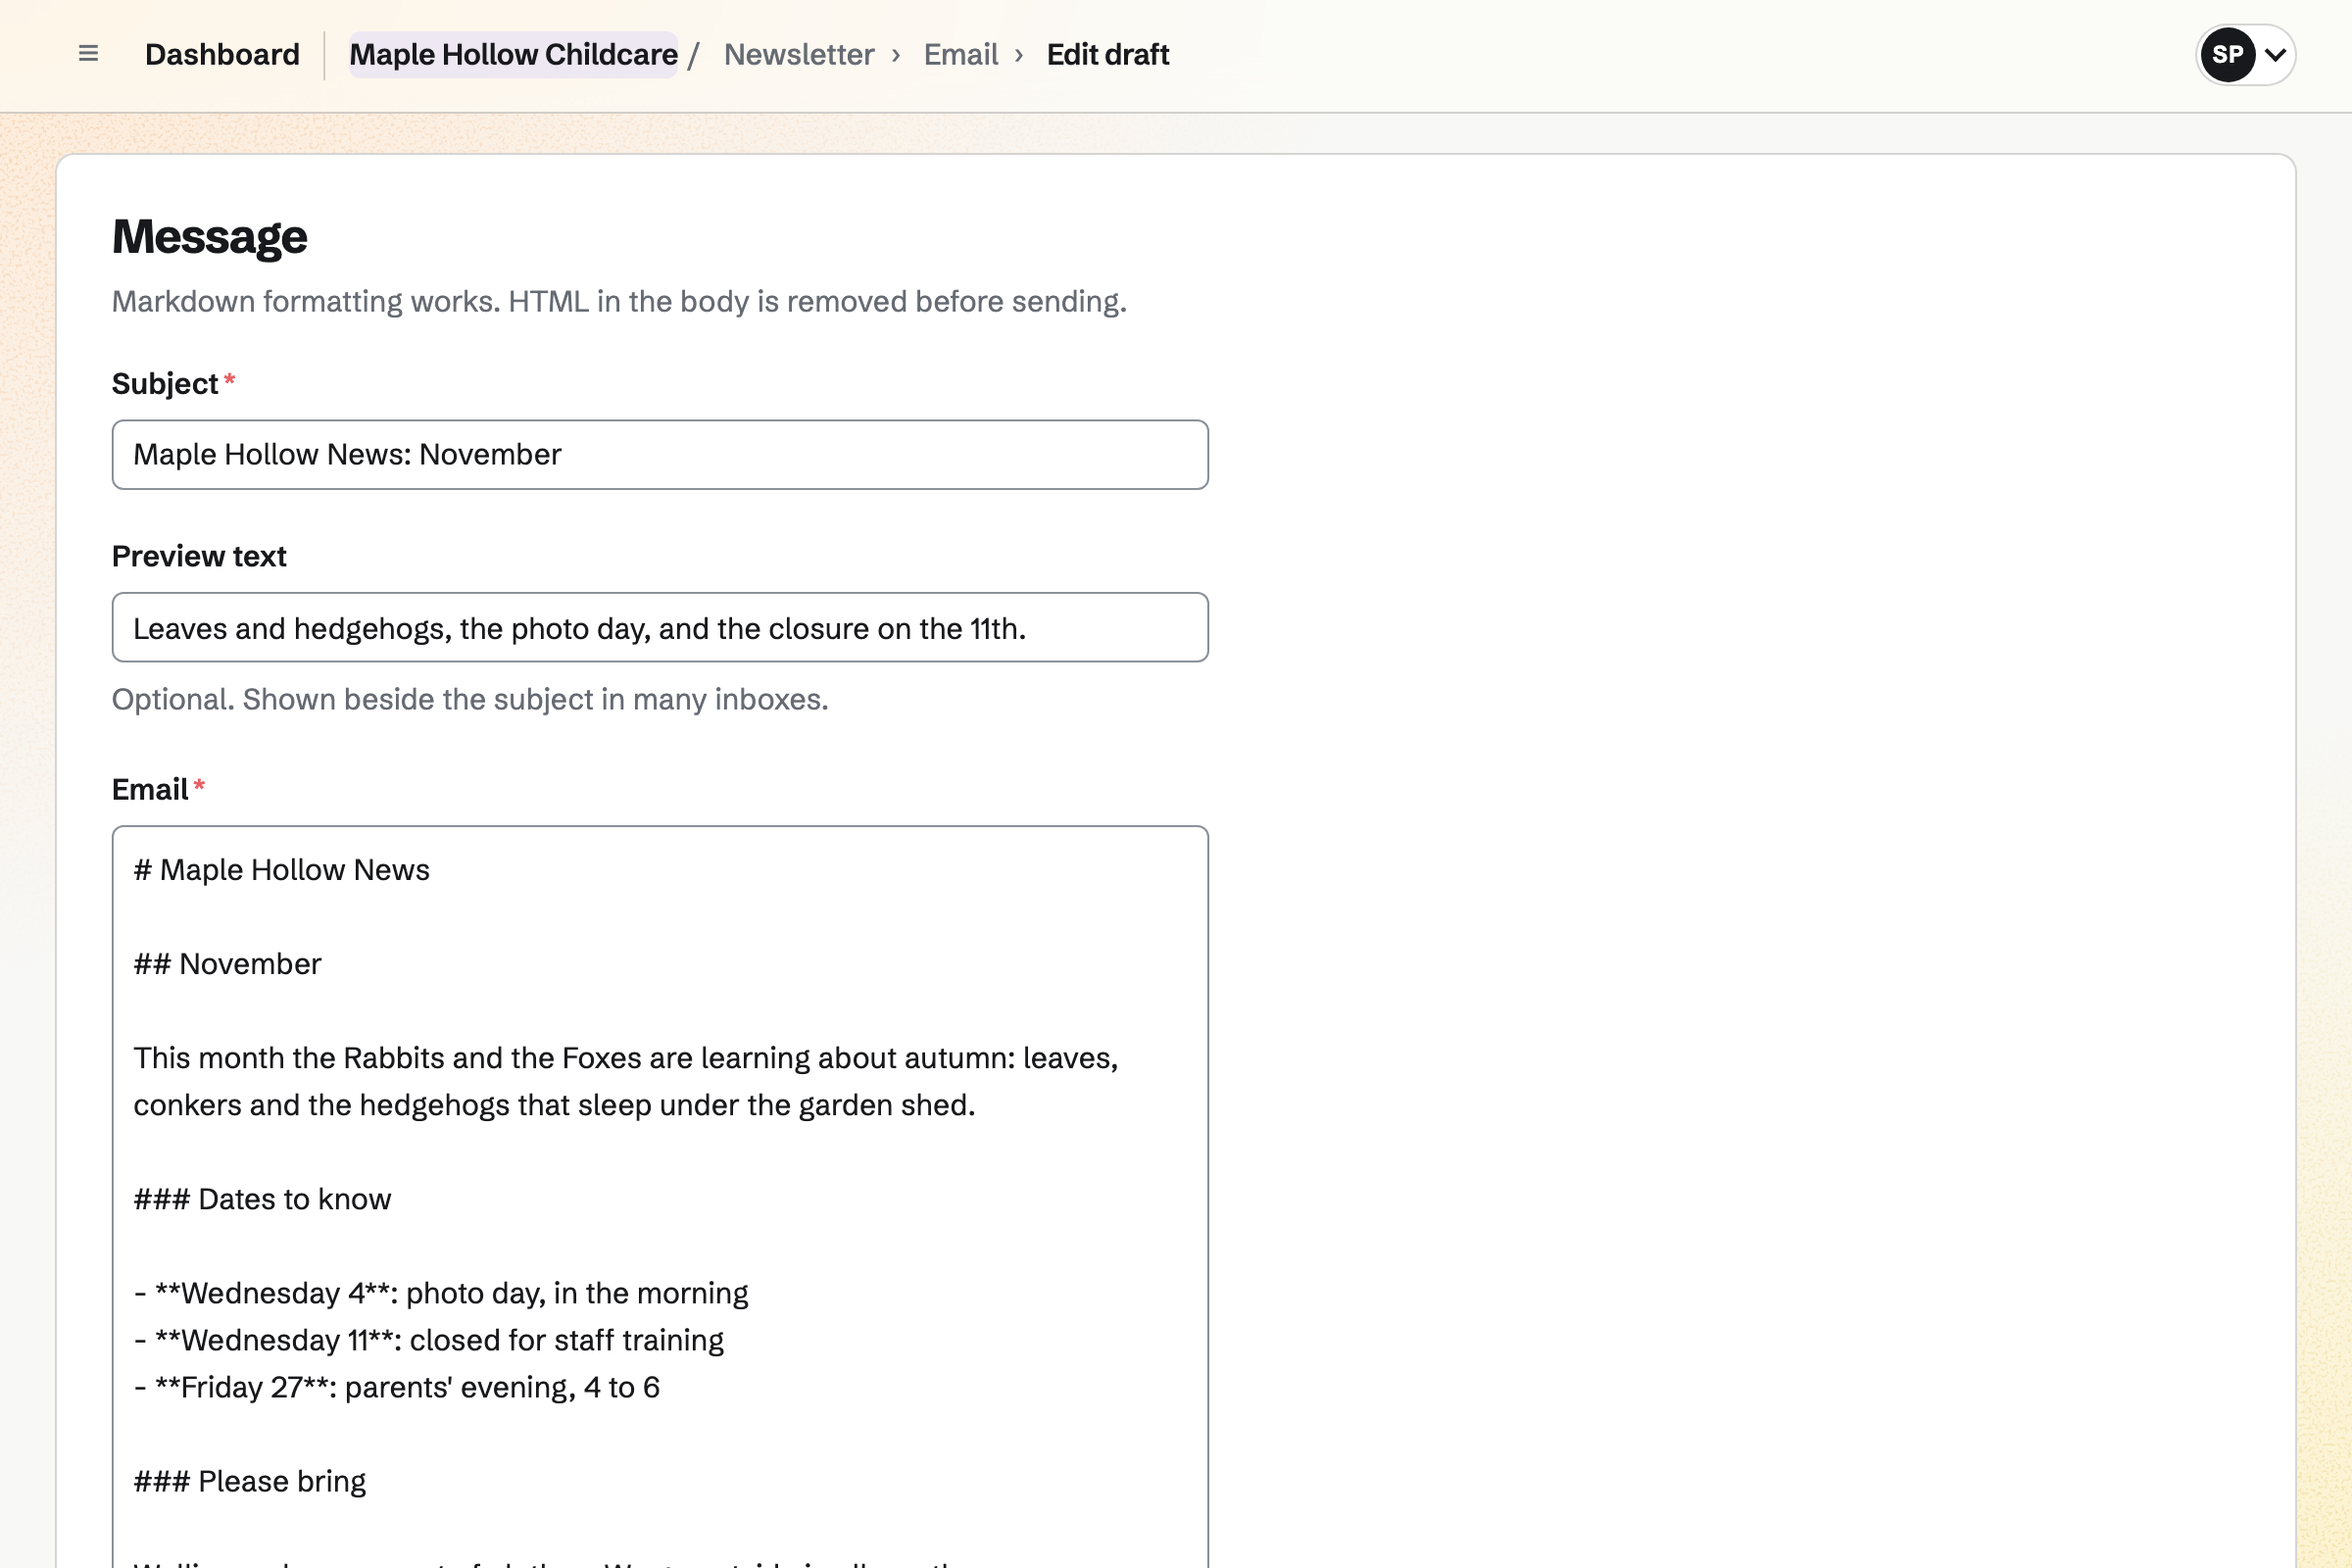Place cursor on the '### Please bring' heading
The width and height of the screenshot is (2352, 1568).
[249, 1482]
